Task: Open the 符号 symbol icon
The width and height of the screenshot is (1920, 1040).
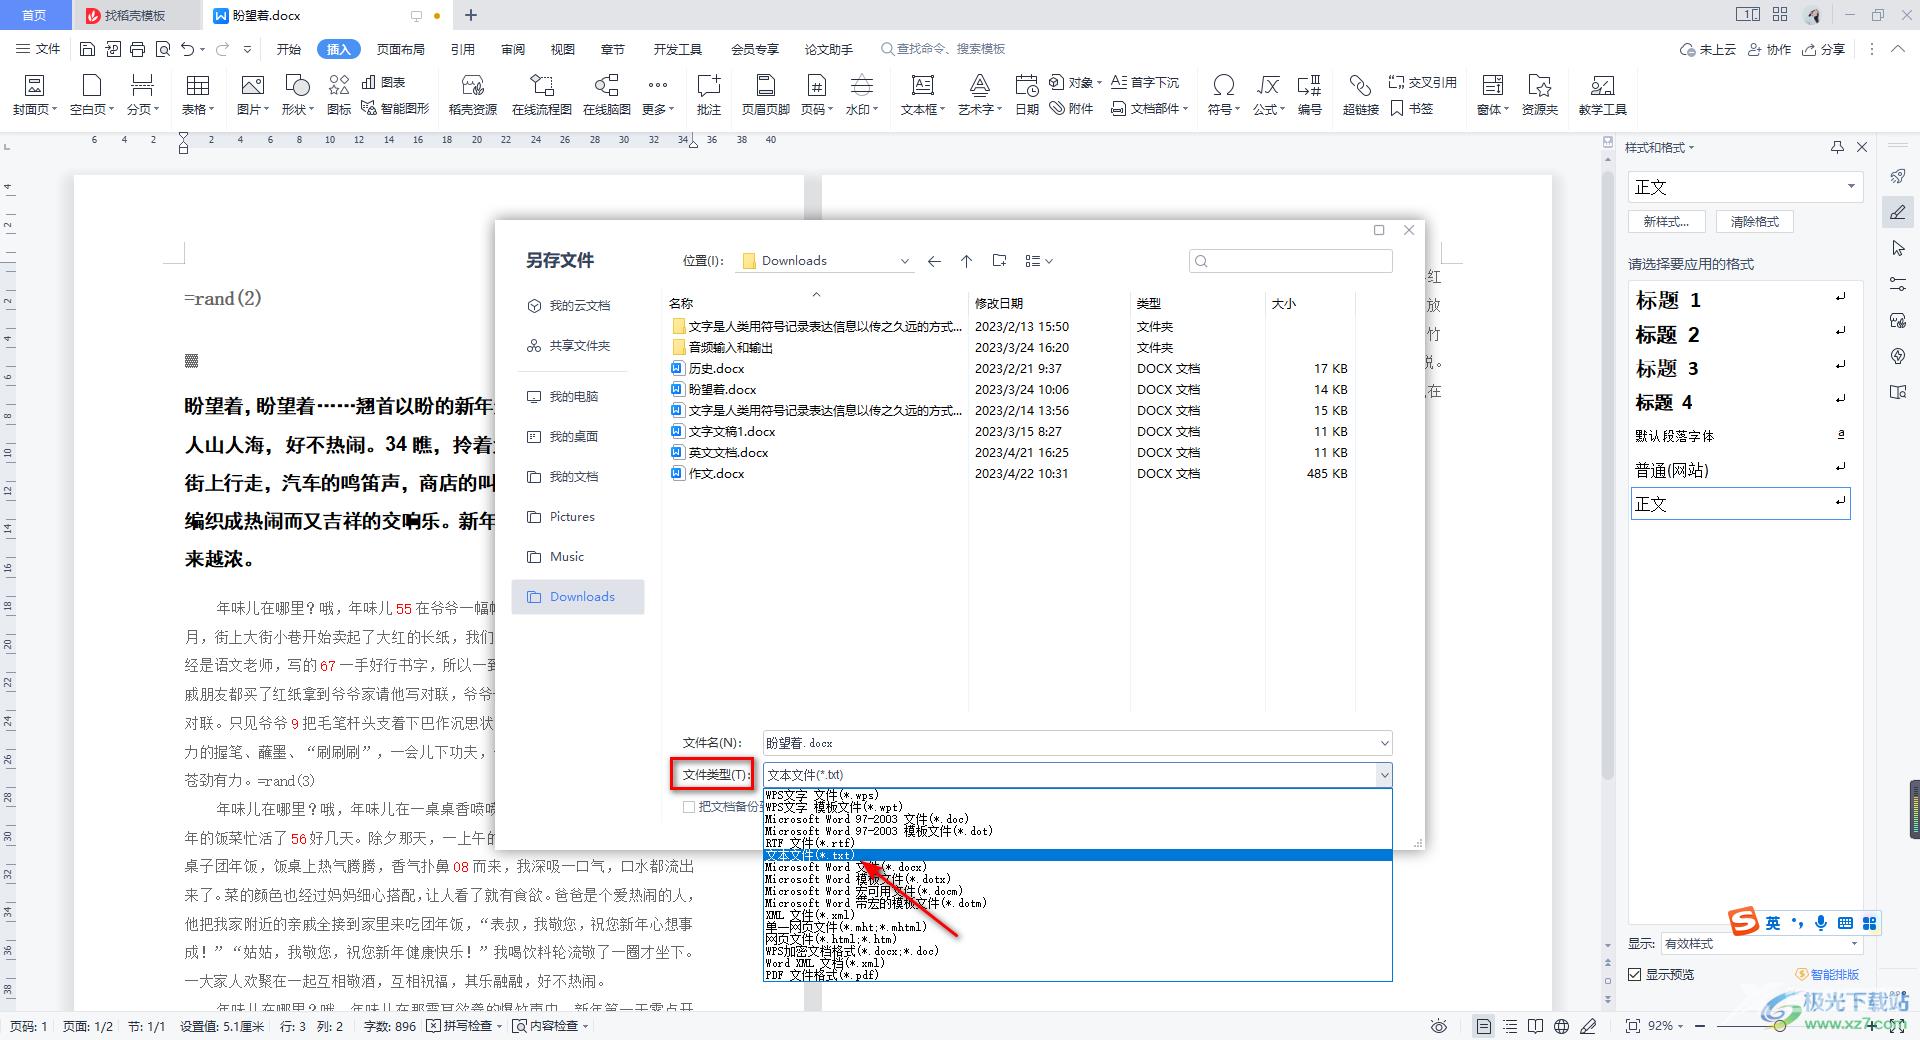Action: point(1223,85)
